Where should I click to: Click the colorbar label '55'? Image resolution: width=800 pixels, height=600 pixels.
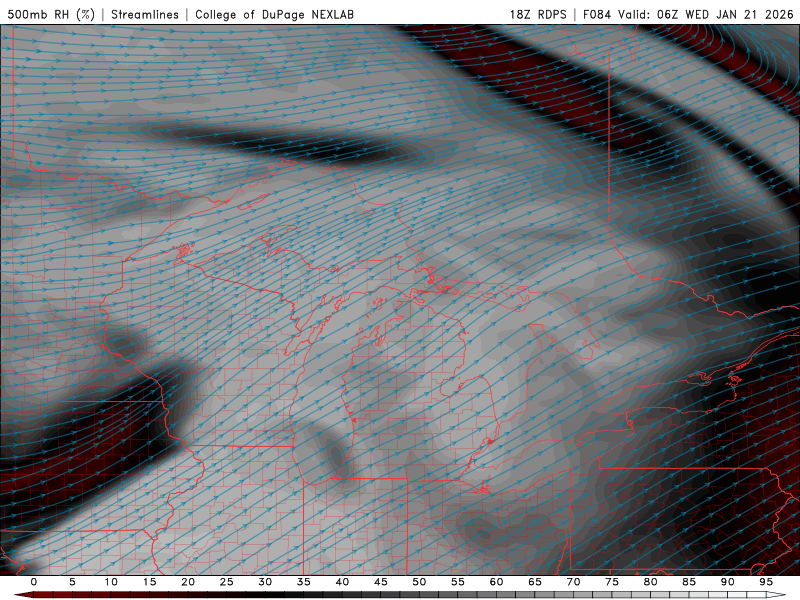pyautogui.click(x=458, y=582)
